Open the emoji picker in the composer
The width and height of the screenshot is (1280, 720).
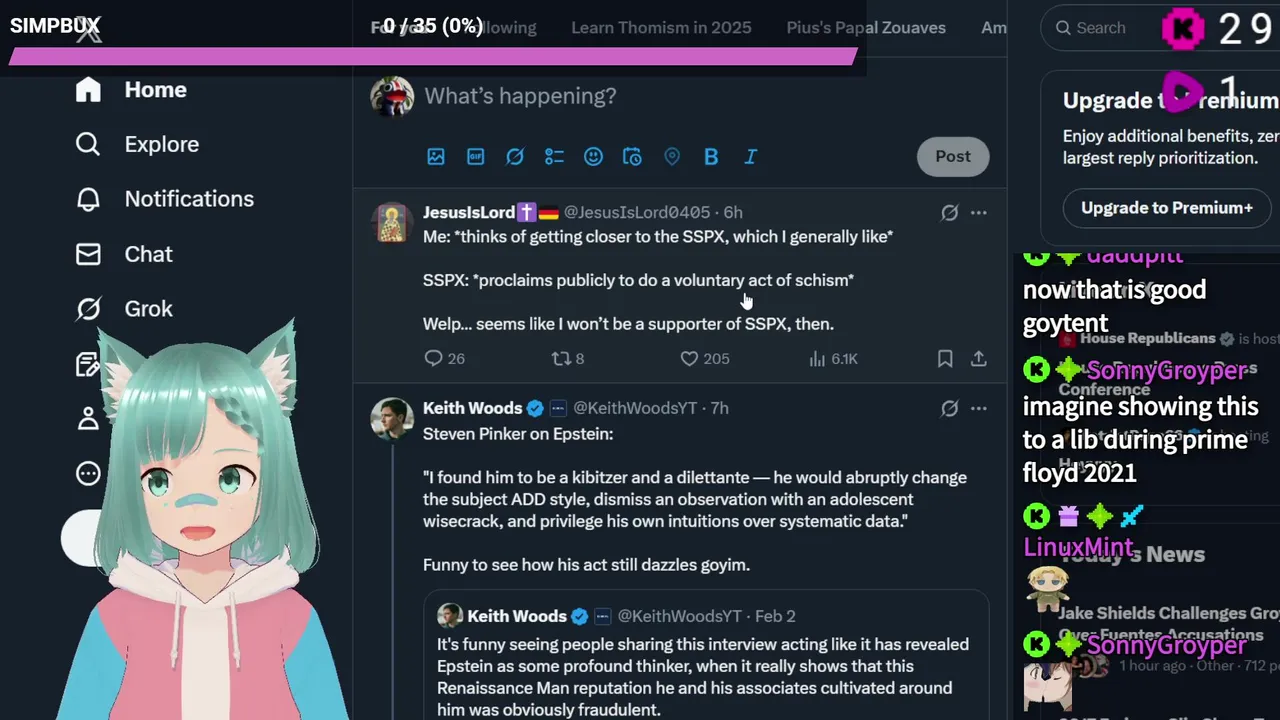593,156
